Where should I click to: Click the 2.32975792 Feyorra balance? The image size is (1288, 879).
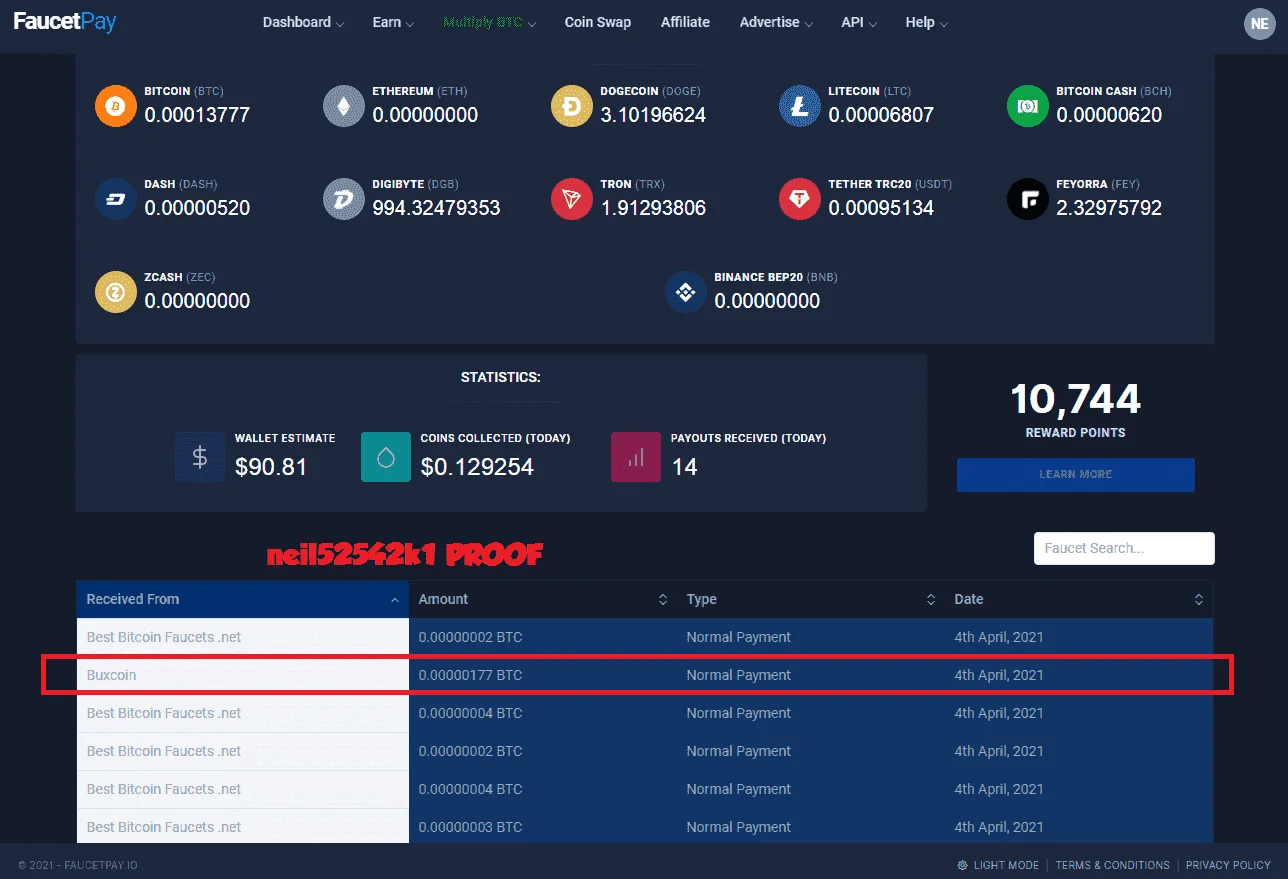coord(1109,208)
